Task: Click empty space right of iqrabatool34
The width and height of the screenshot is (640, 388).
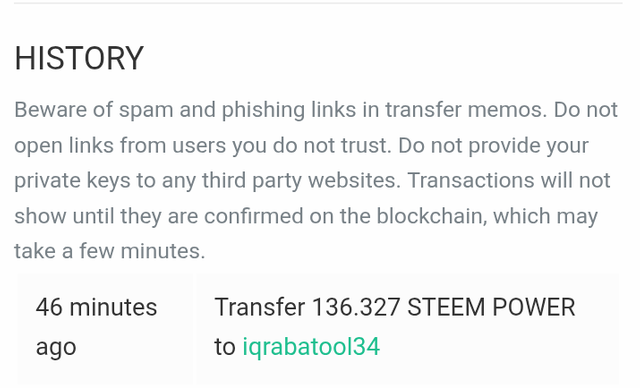Action: click(x=498, y=347)
